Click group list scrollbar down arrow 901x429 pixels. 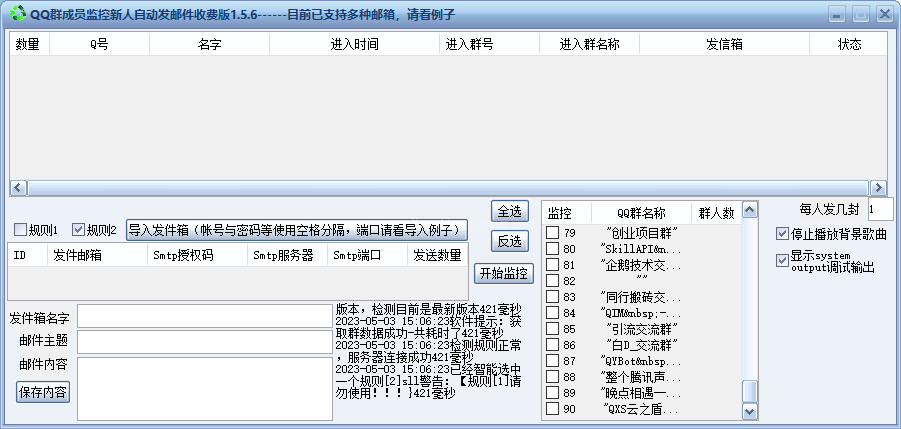[749, 412]
